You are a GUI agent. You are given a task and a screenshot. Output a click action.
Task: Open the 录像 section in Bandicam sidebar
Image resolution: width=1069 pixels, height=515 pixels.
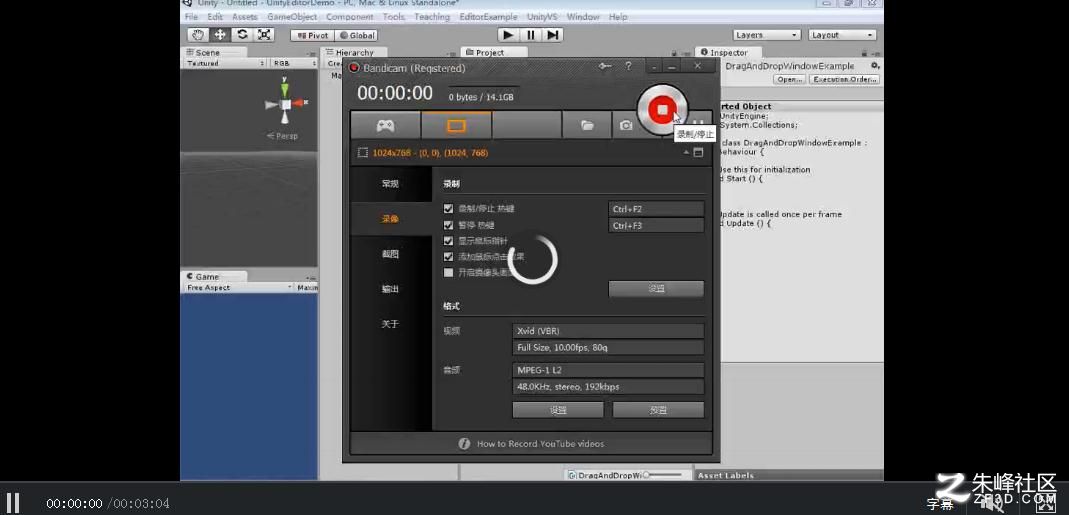tap(391, 219)
